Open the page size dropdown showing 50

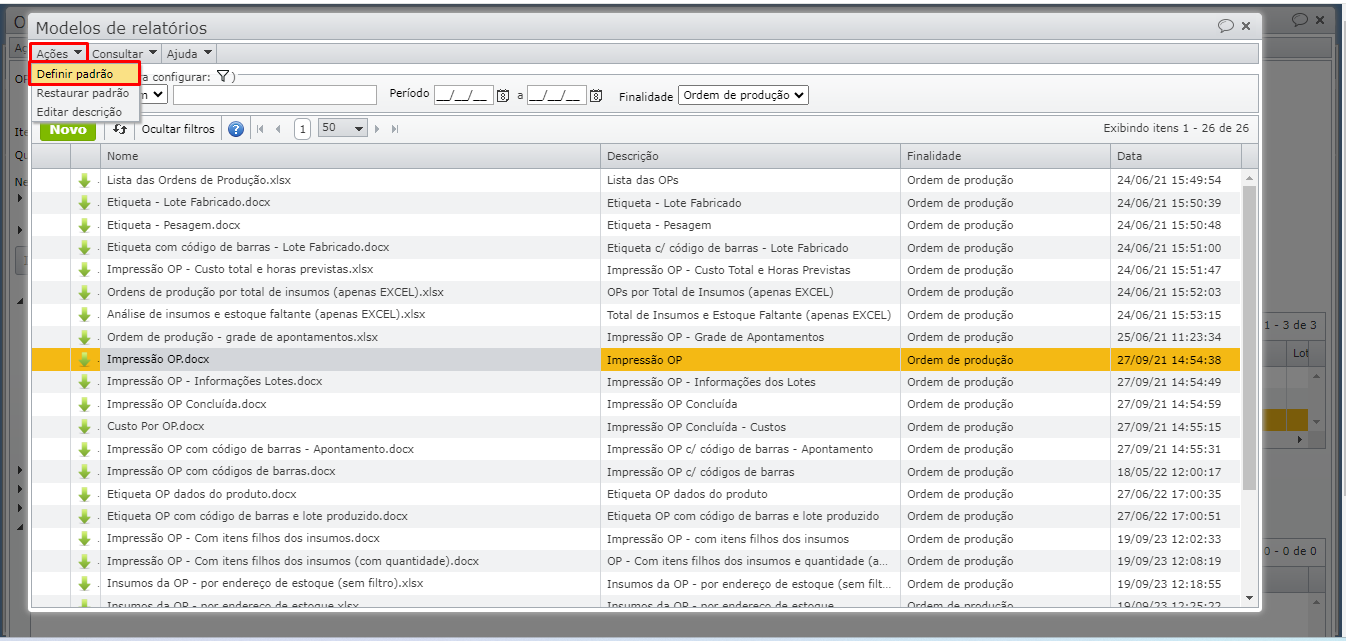pos(343,129)
